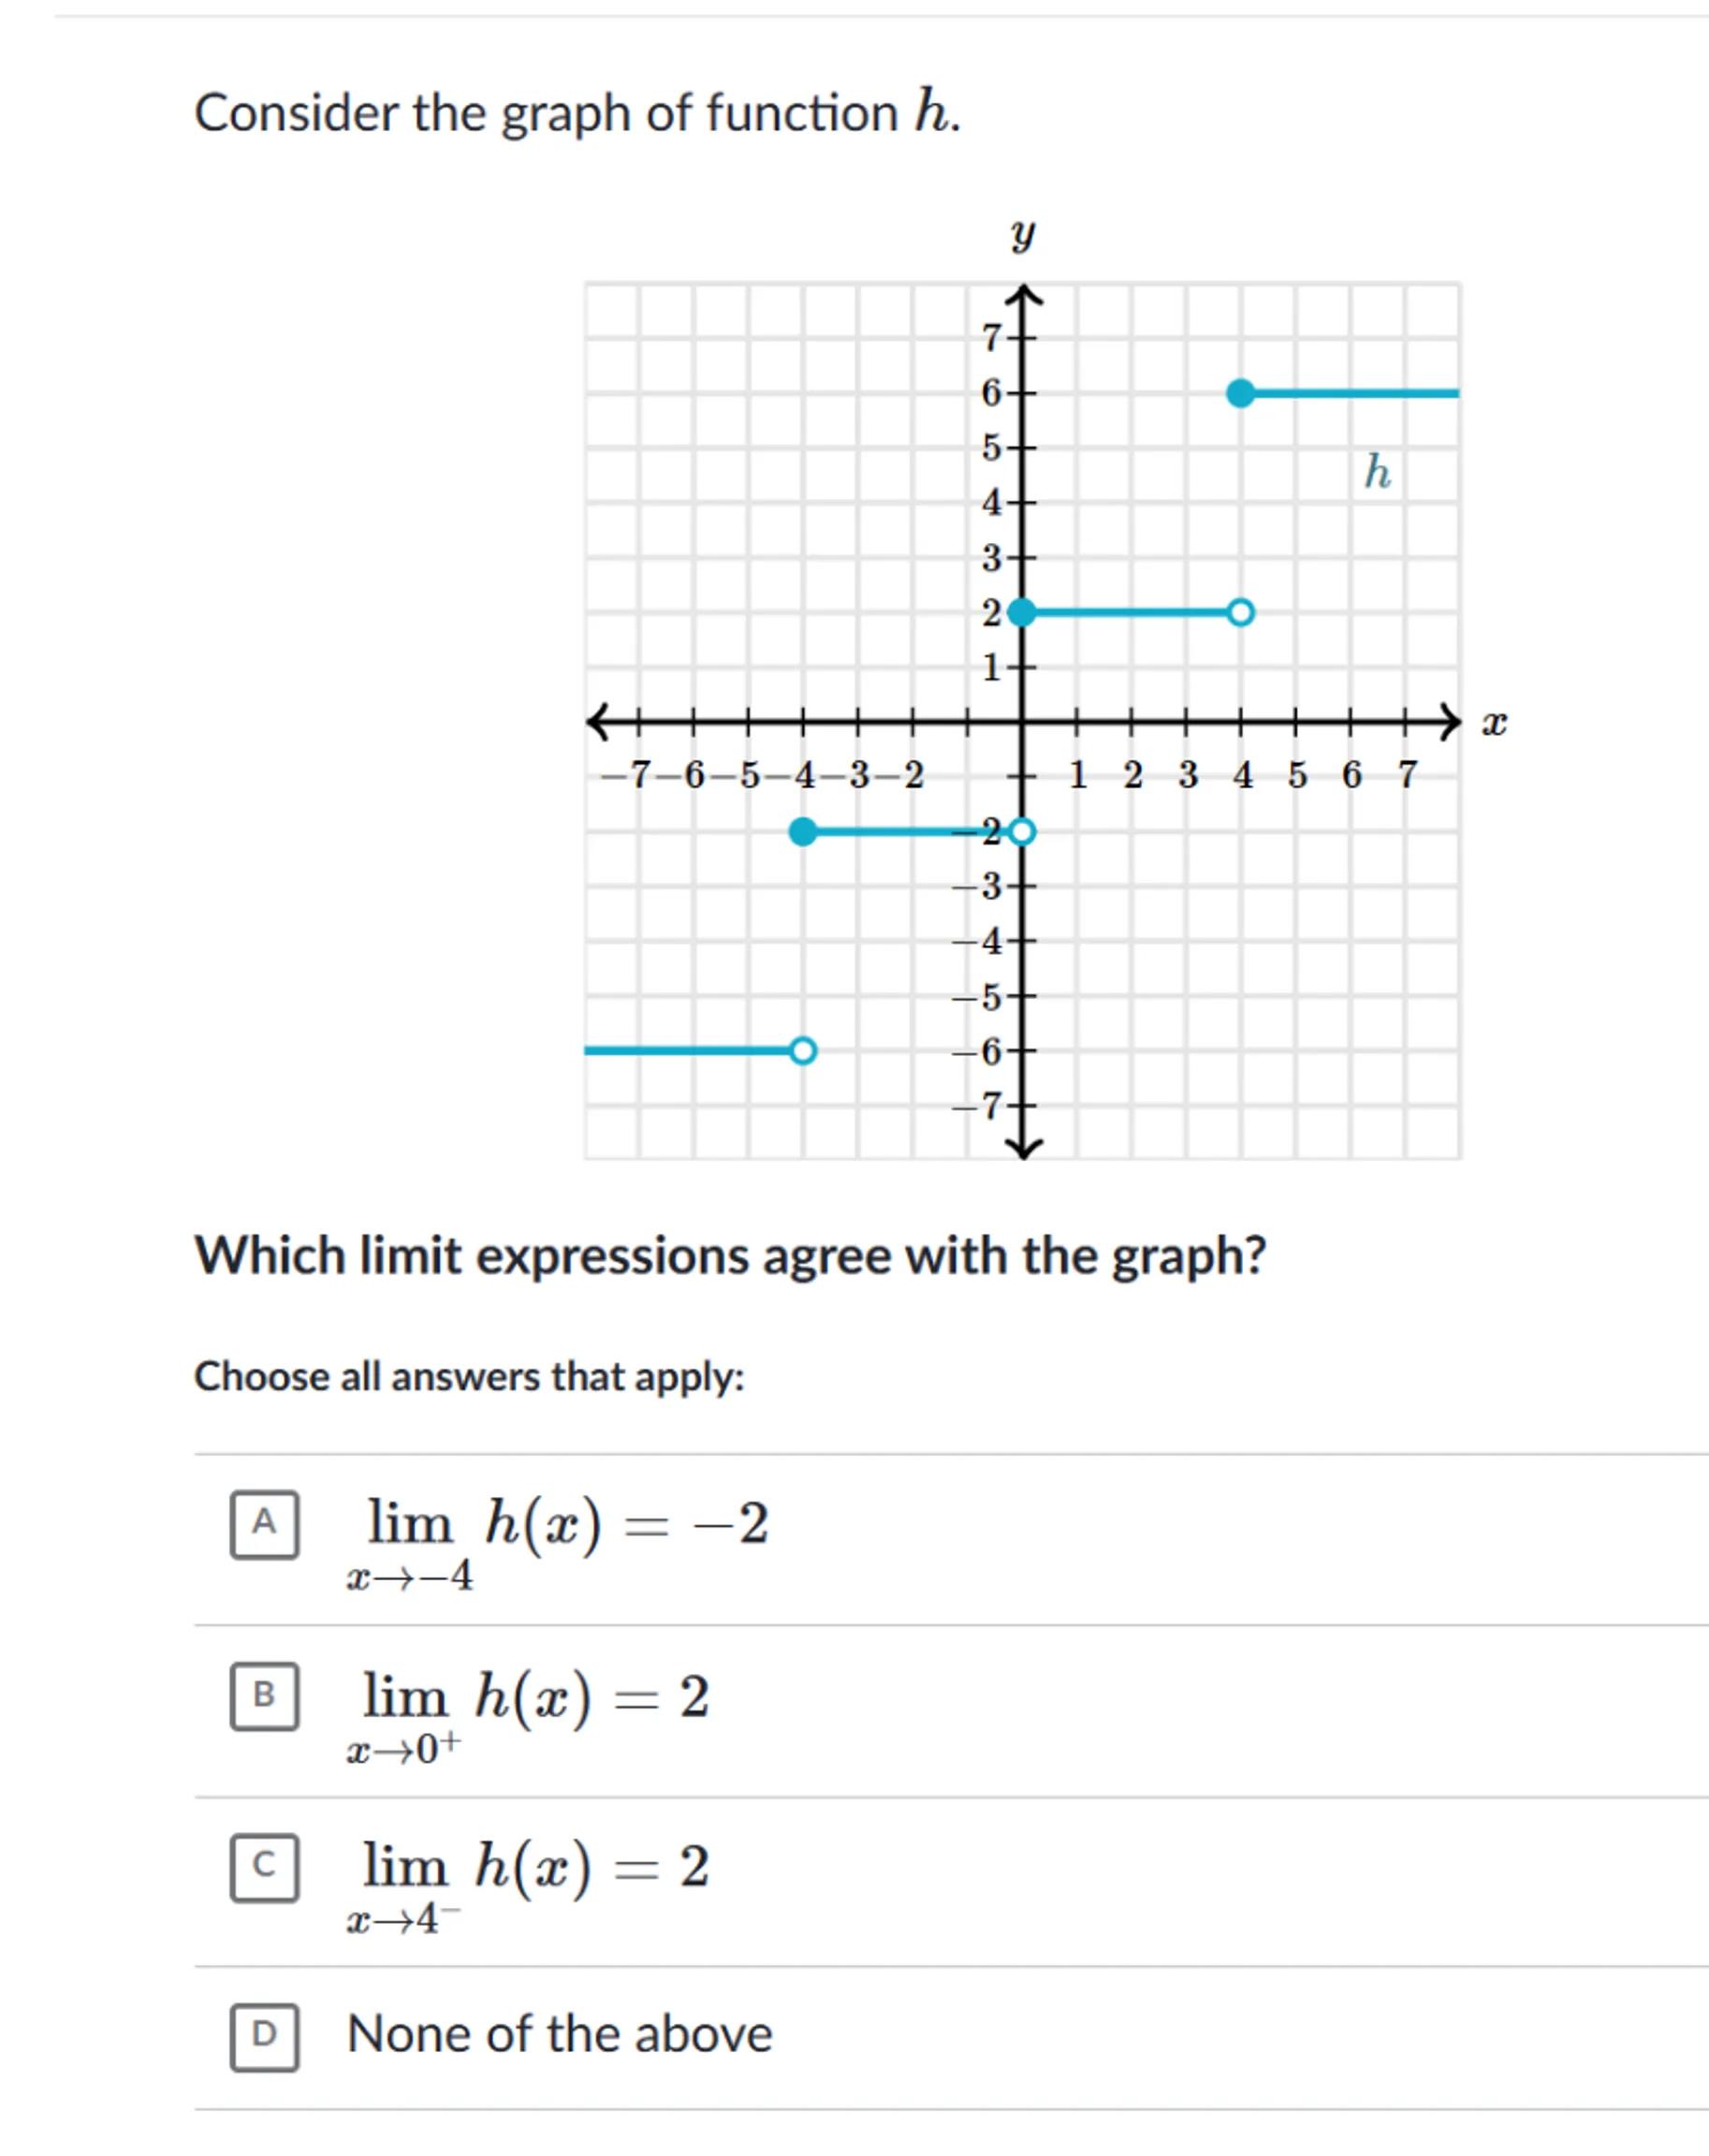The width and height of the screenshot is (1709, 2156).
Task: Click the 'Choose all answers that apply' instruction
Action: pos(469,1377)
